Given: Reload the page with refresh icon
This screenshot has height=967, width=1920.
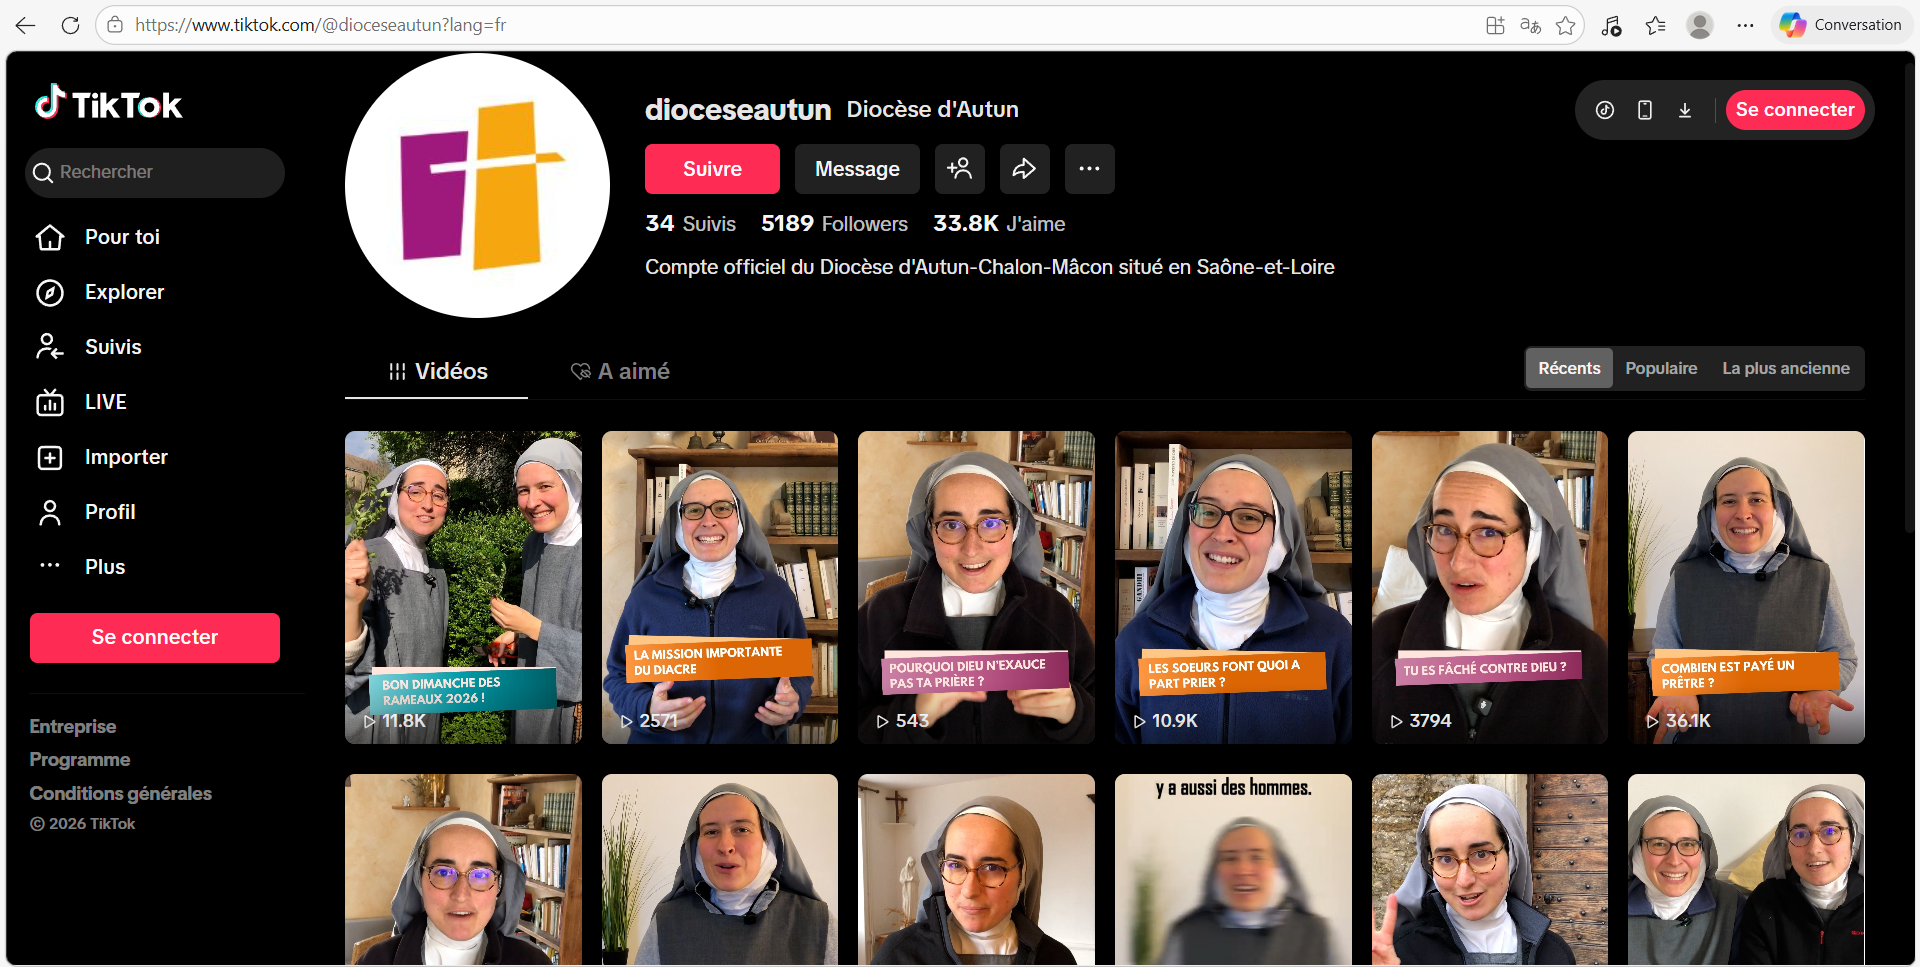Looking at the screenshot, I should tap(70, 25).
